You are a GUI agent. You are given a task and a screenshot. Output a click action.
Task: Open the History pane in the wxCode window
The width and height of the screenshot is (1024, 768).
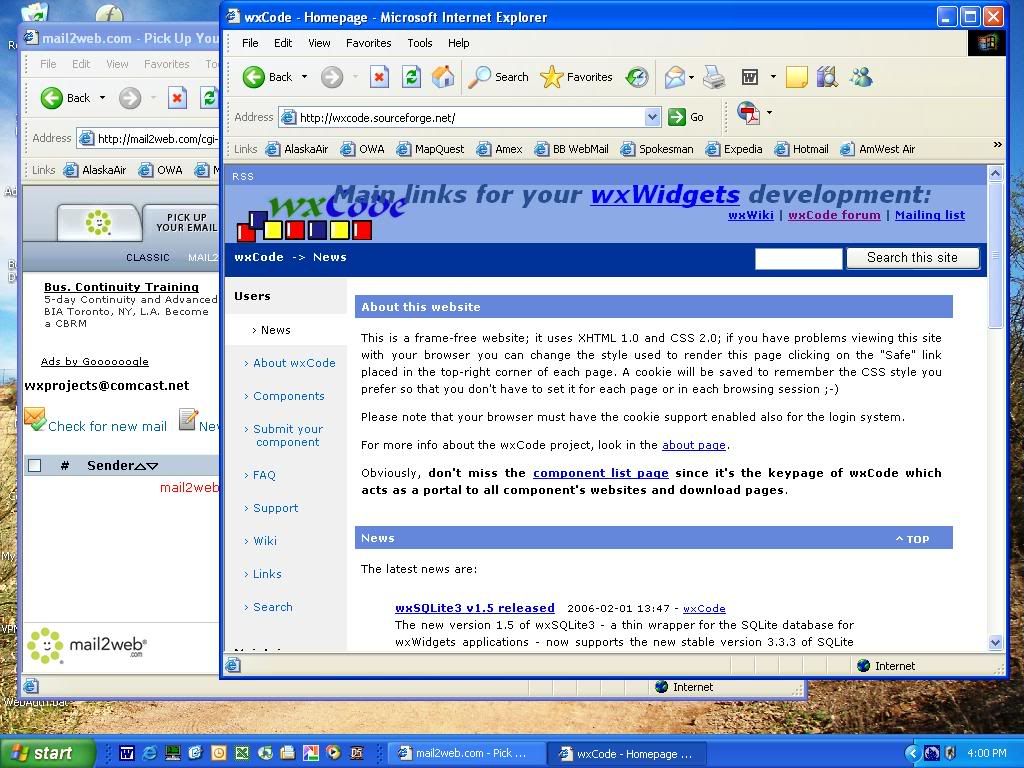636,77
